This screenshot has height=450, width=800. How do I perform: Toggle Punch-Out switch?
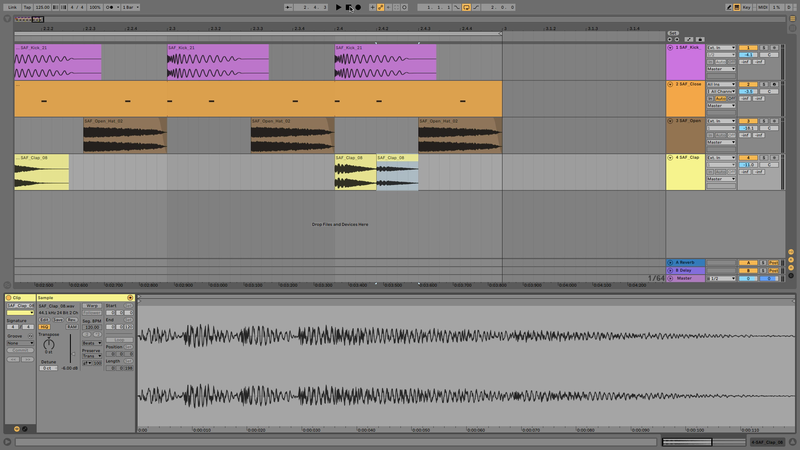476,7
